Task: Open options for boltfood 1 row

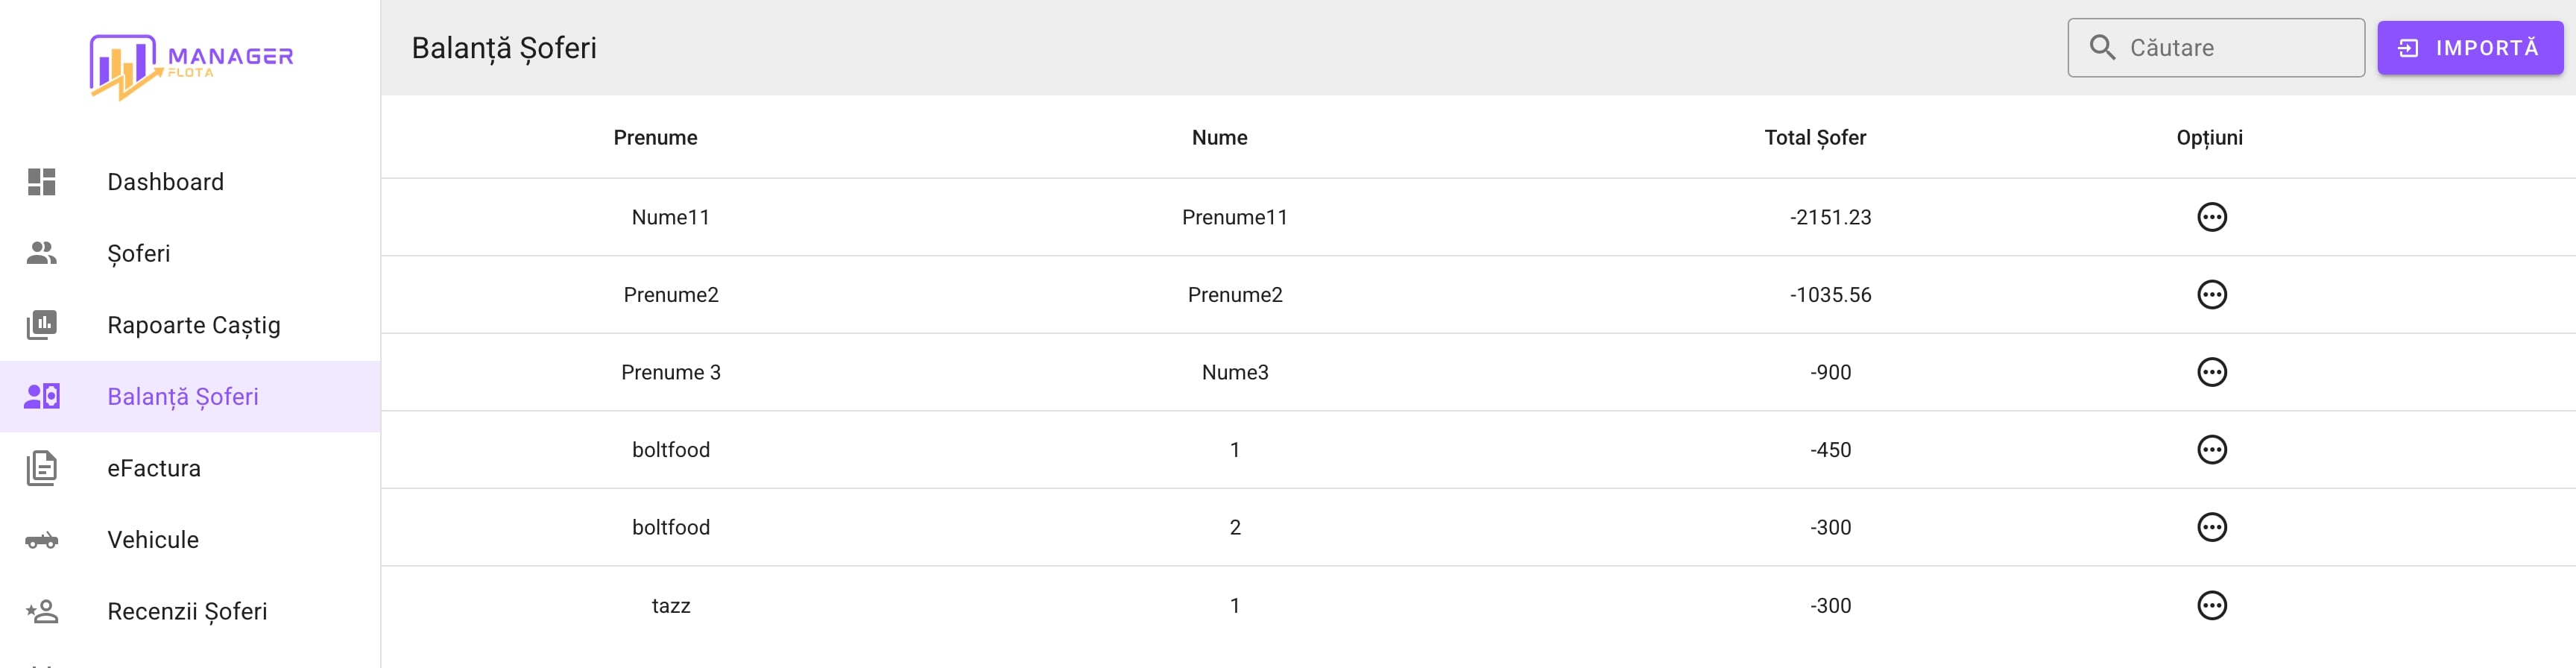Action: [x=2211, y=450]
